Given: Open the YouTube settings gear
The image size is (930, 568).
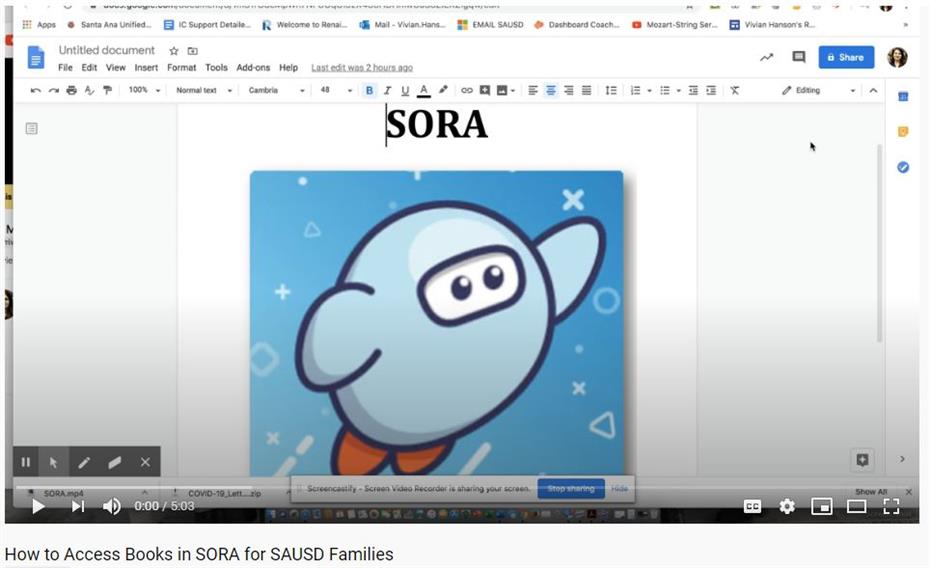Looking at the screenshot, I should click(787, 506).
